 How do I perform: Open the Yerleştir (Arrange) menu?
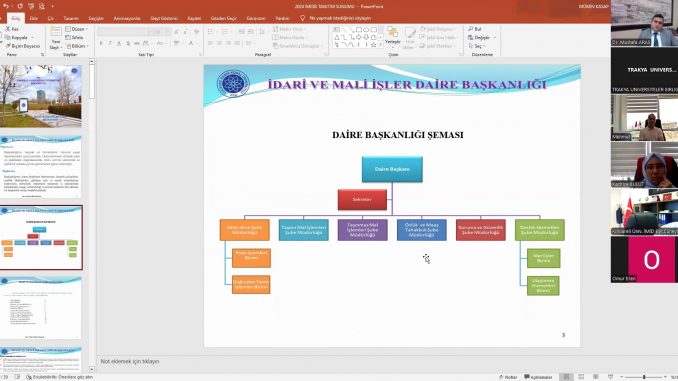click(393, 36)
